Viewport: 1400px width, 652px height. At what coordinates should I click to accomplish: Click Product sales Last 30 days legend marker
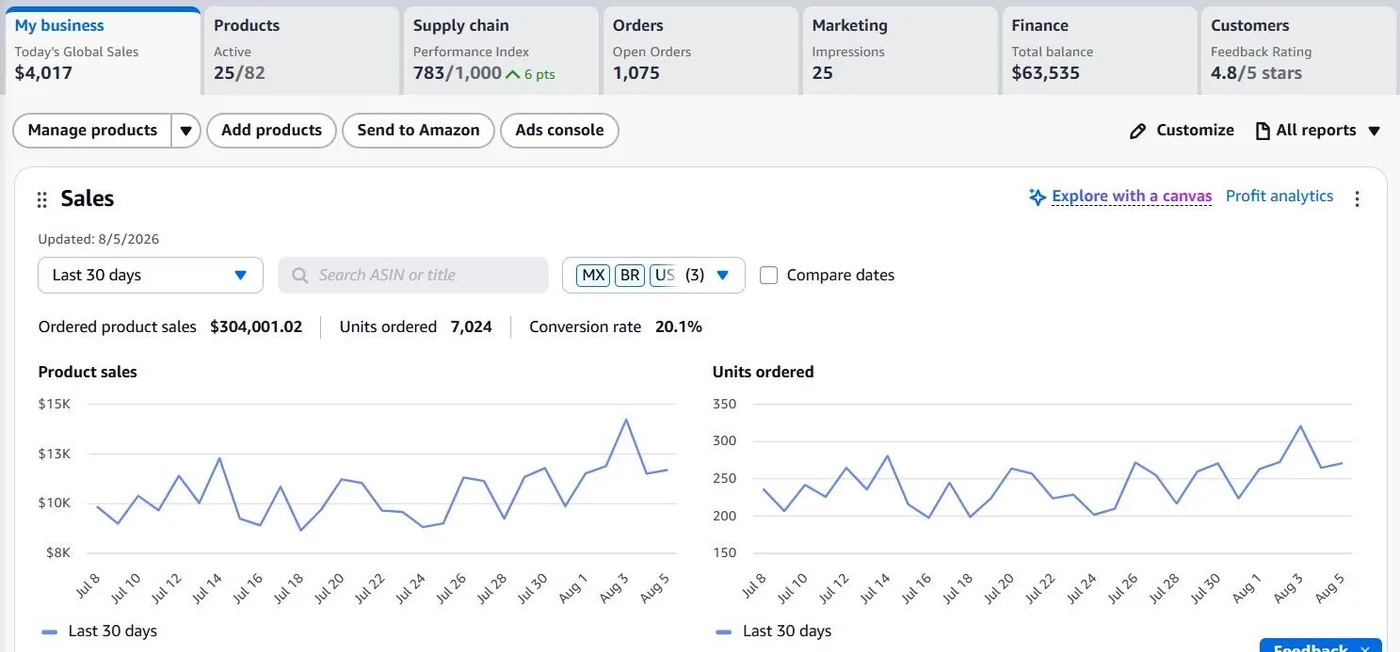pos(50,632)
